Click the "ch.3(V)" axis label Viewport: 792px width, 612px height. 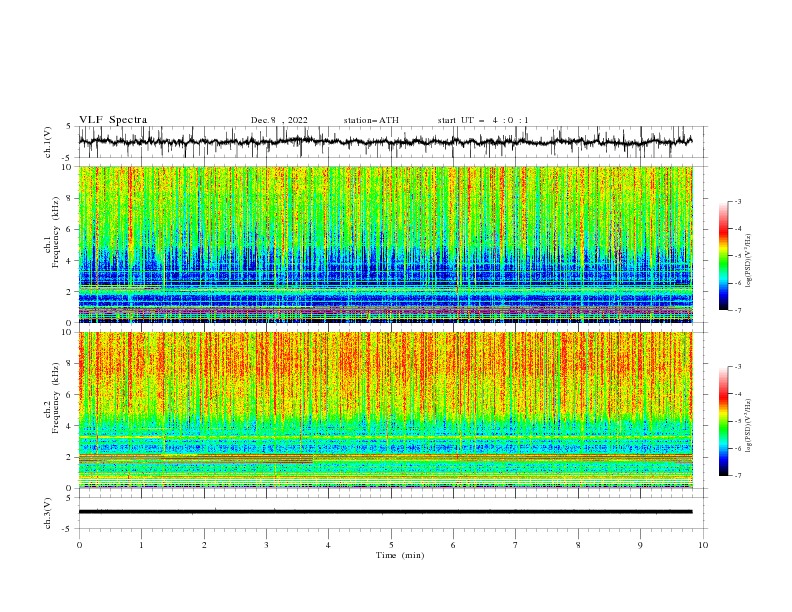(48, 513)
